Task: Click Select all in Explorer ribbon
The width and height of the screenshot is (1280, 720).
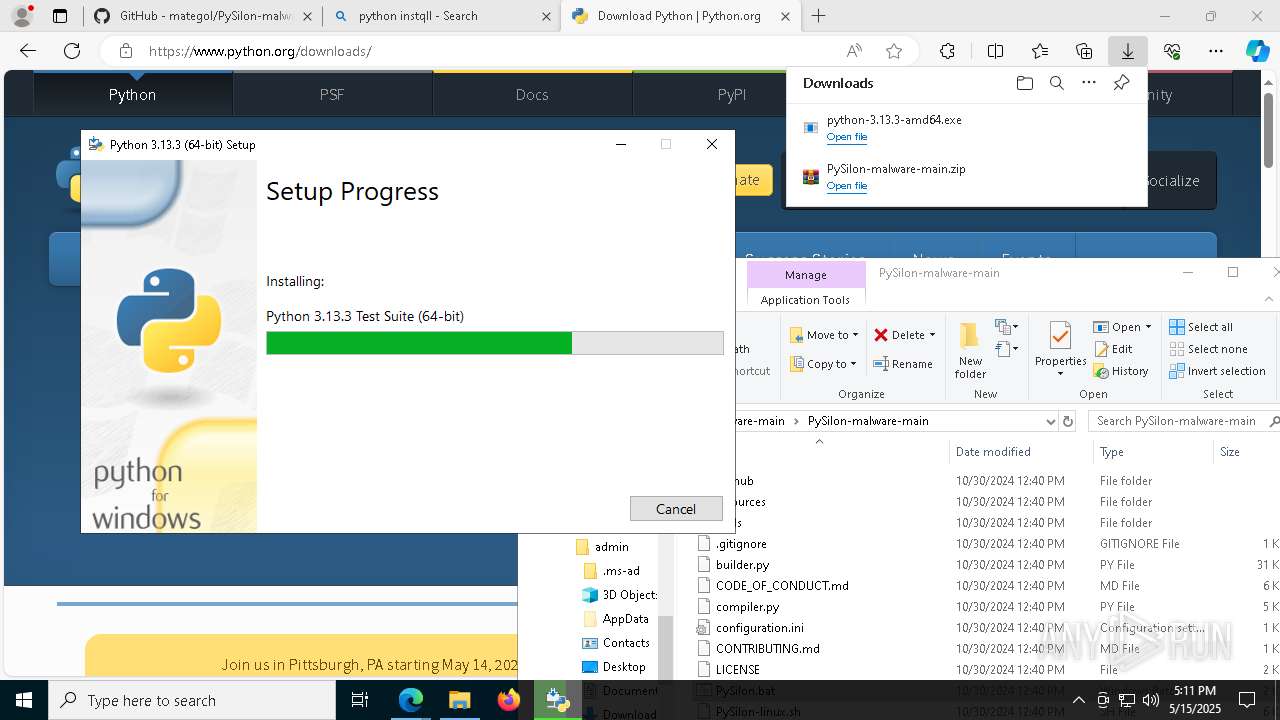Action: click(x=1201, y=327)
